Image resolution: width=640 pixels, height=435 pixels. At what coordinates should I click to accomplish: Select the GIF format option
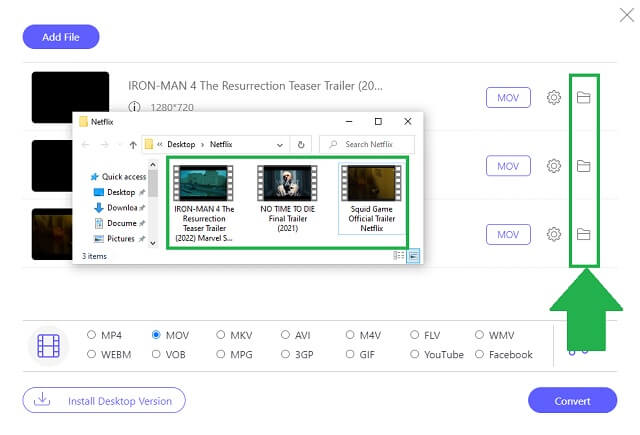pos(360,354)
